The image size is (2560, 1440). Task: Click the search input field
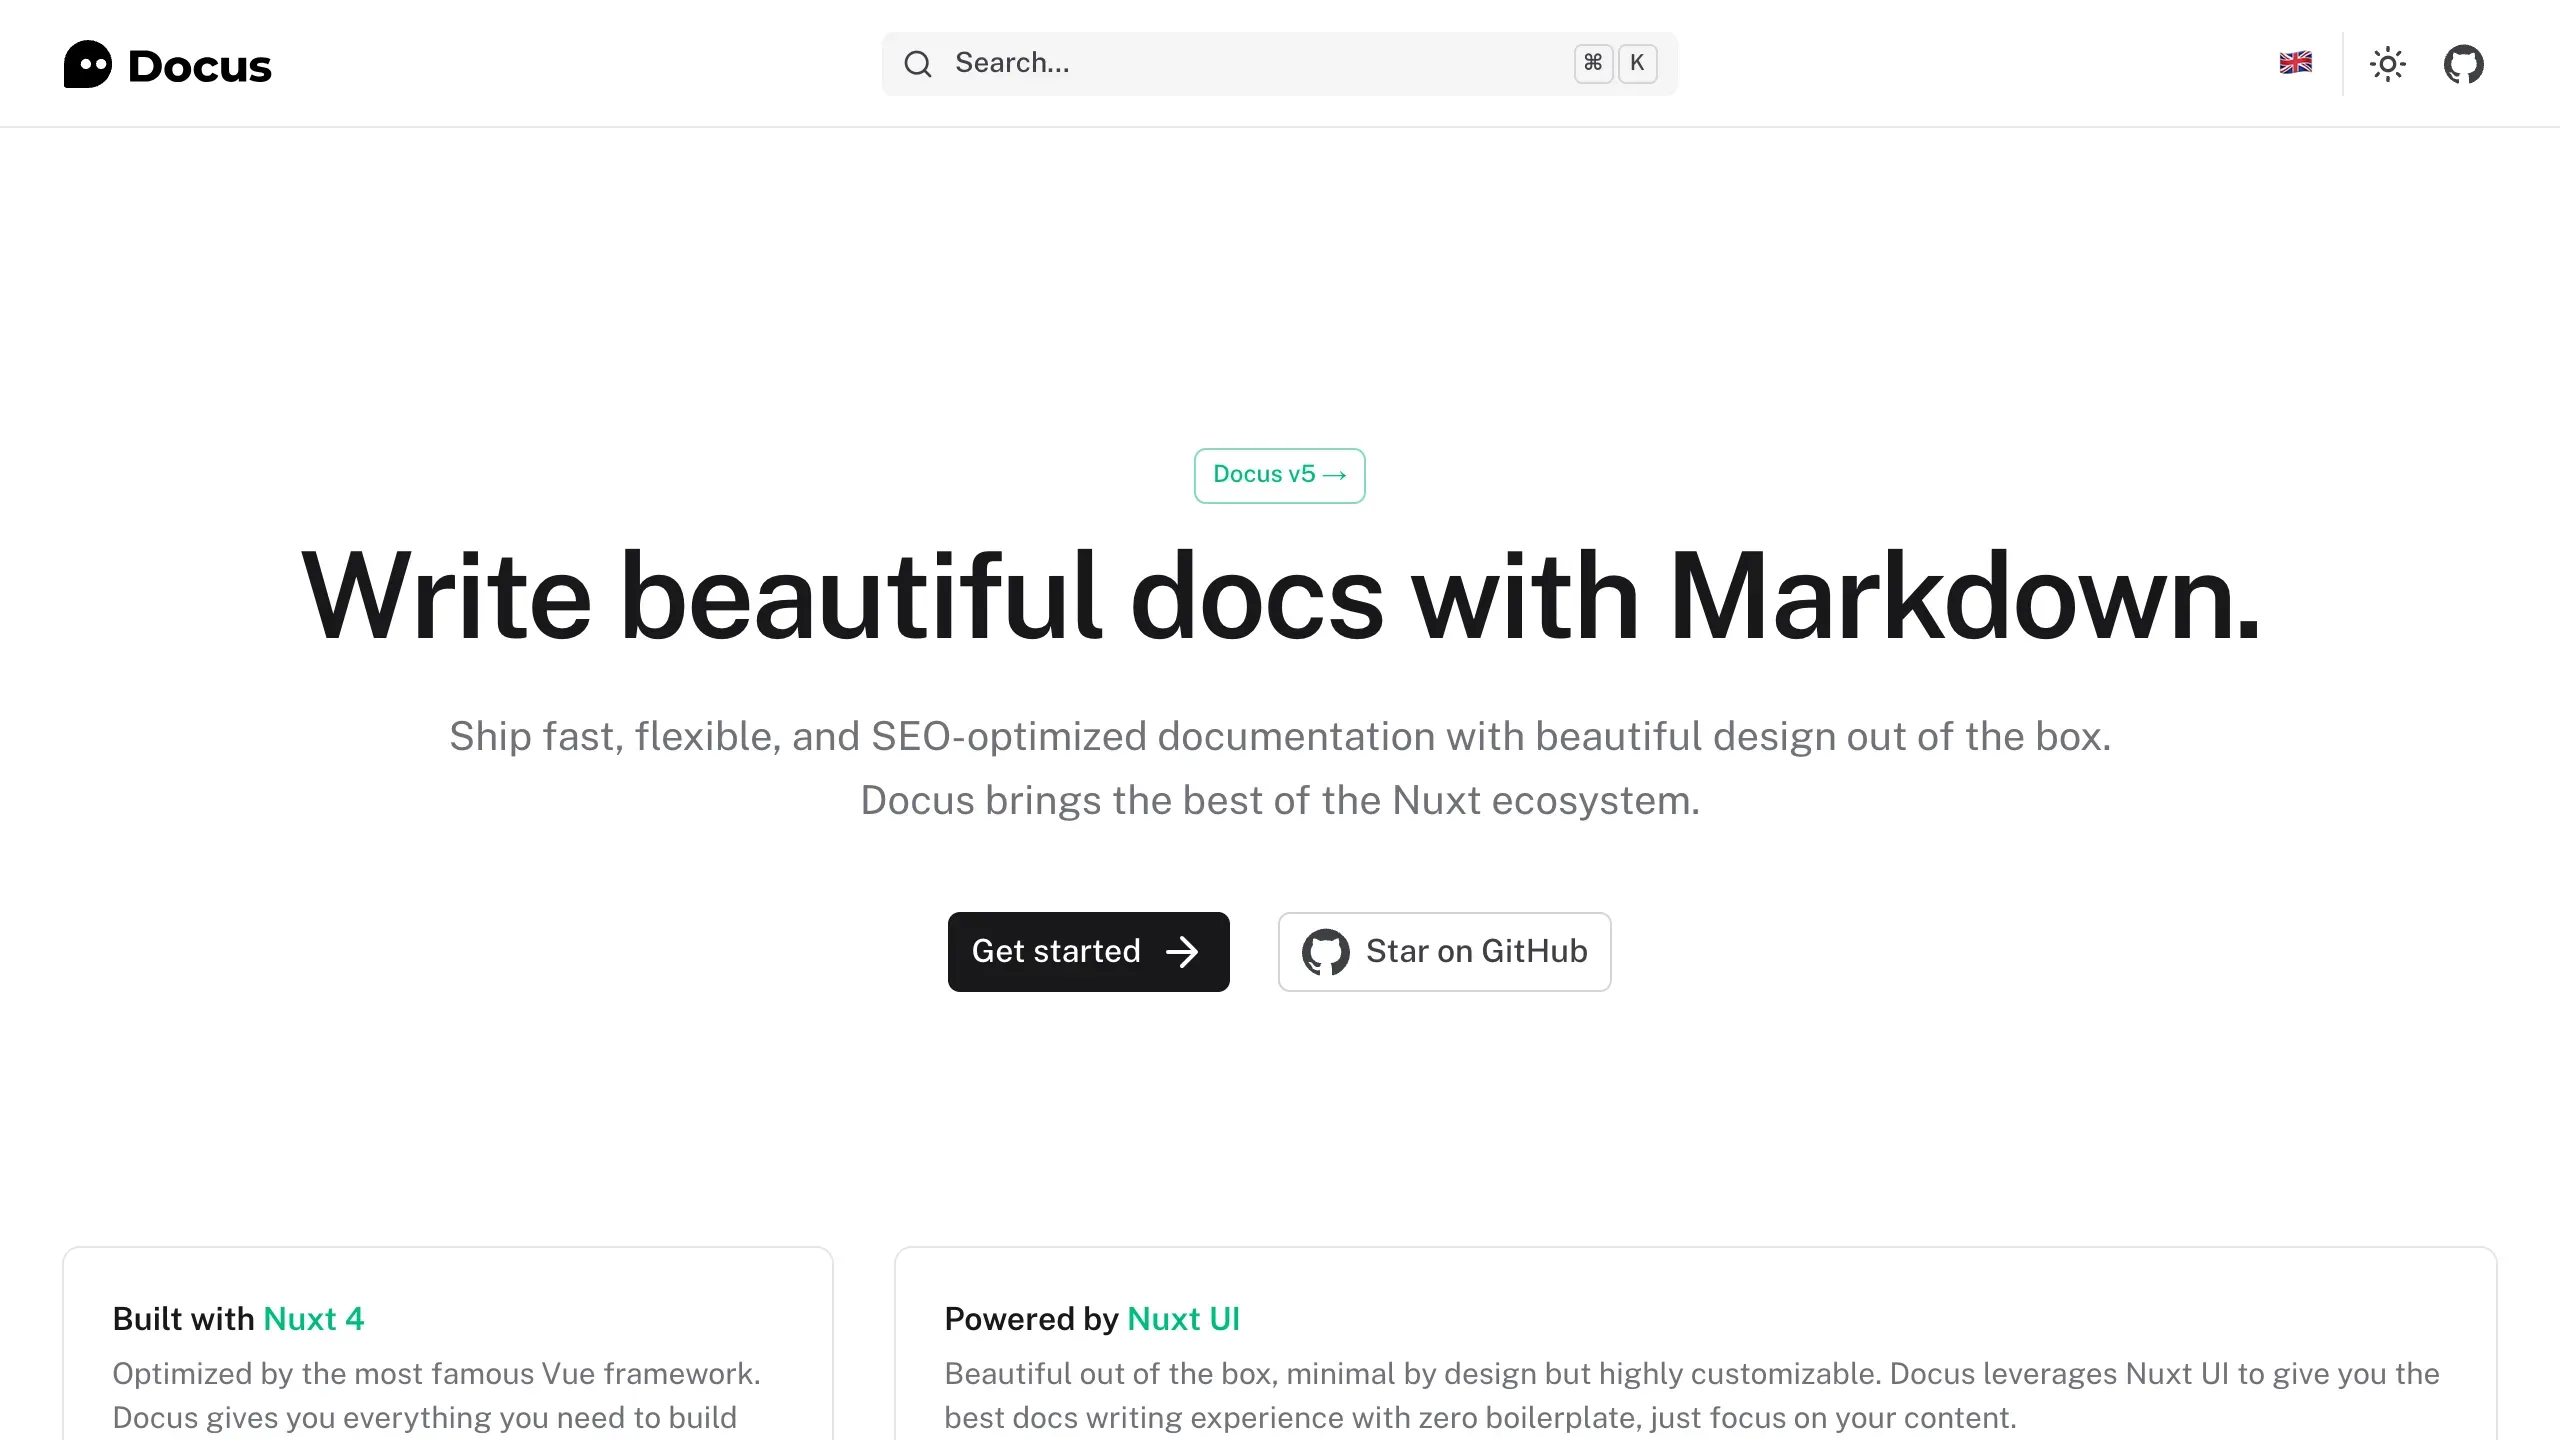click(x=1200, y=63)
